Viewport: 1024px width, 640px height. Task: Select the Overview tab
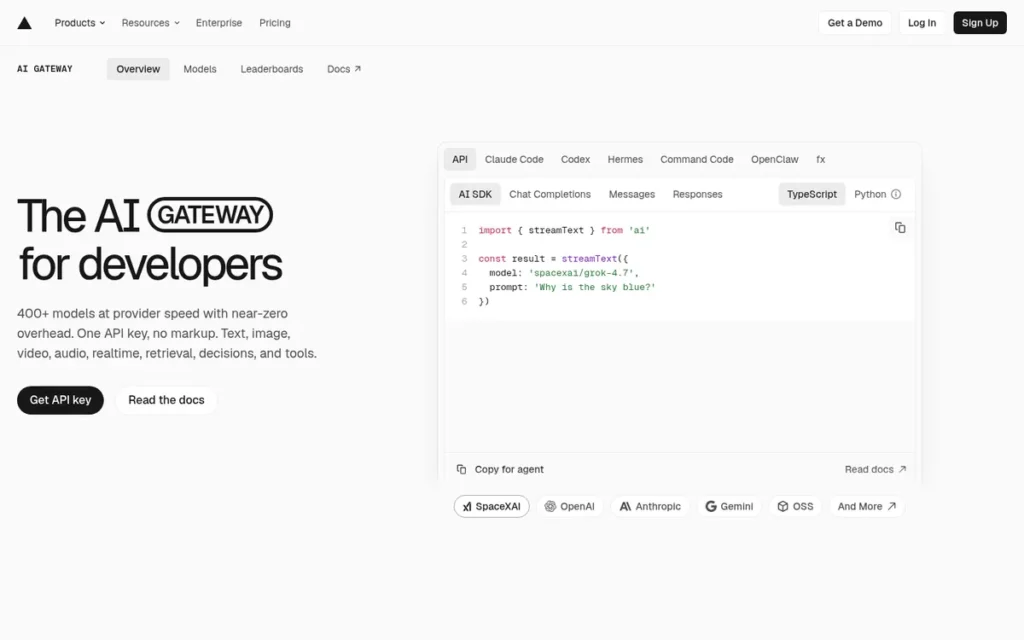pyautogui.click(x=138, y=69)
